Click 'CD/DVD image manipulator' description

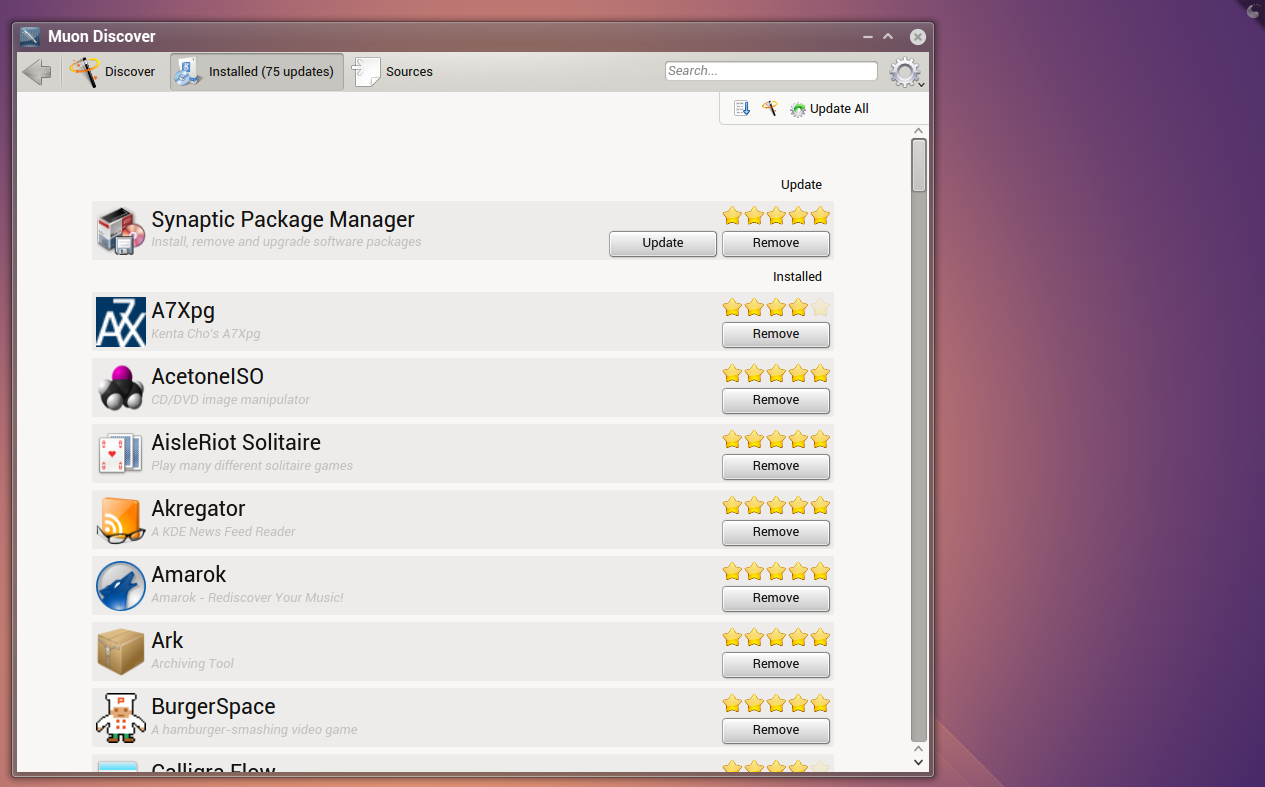coord(231,400)
